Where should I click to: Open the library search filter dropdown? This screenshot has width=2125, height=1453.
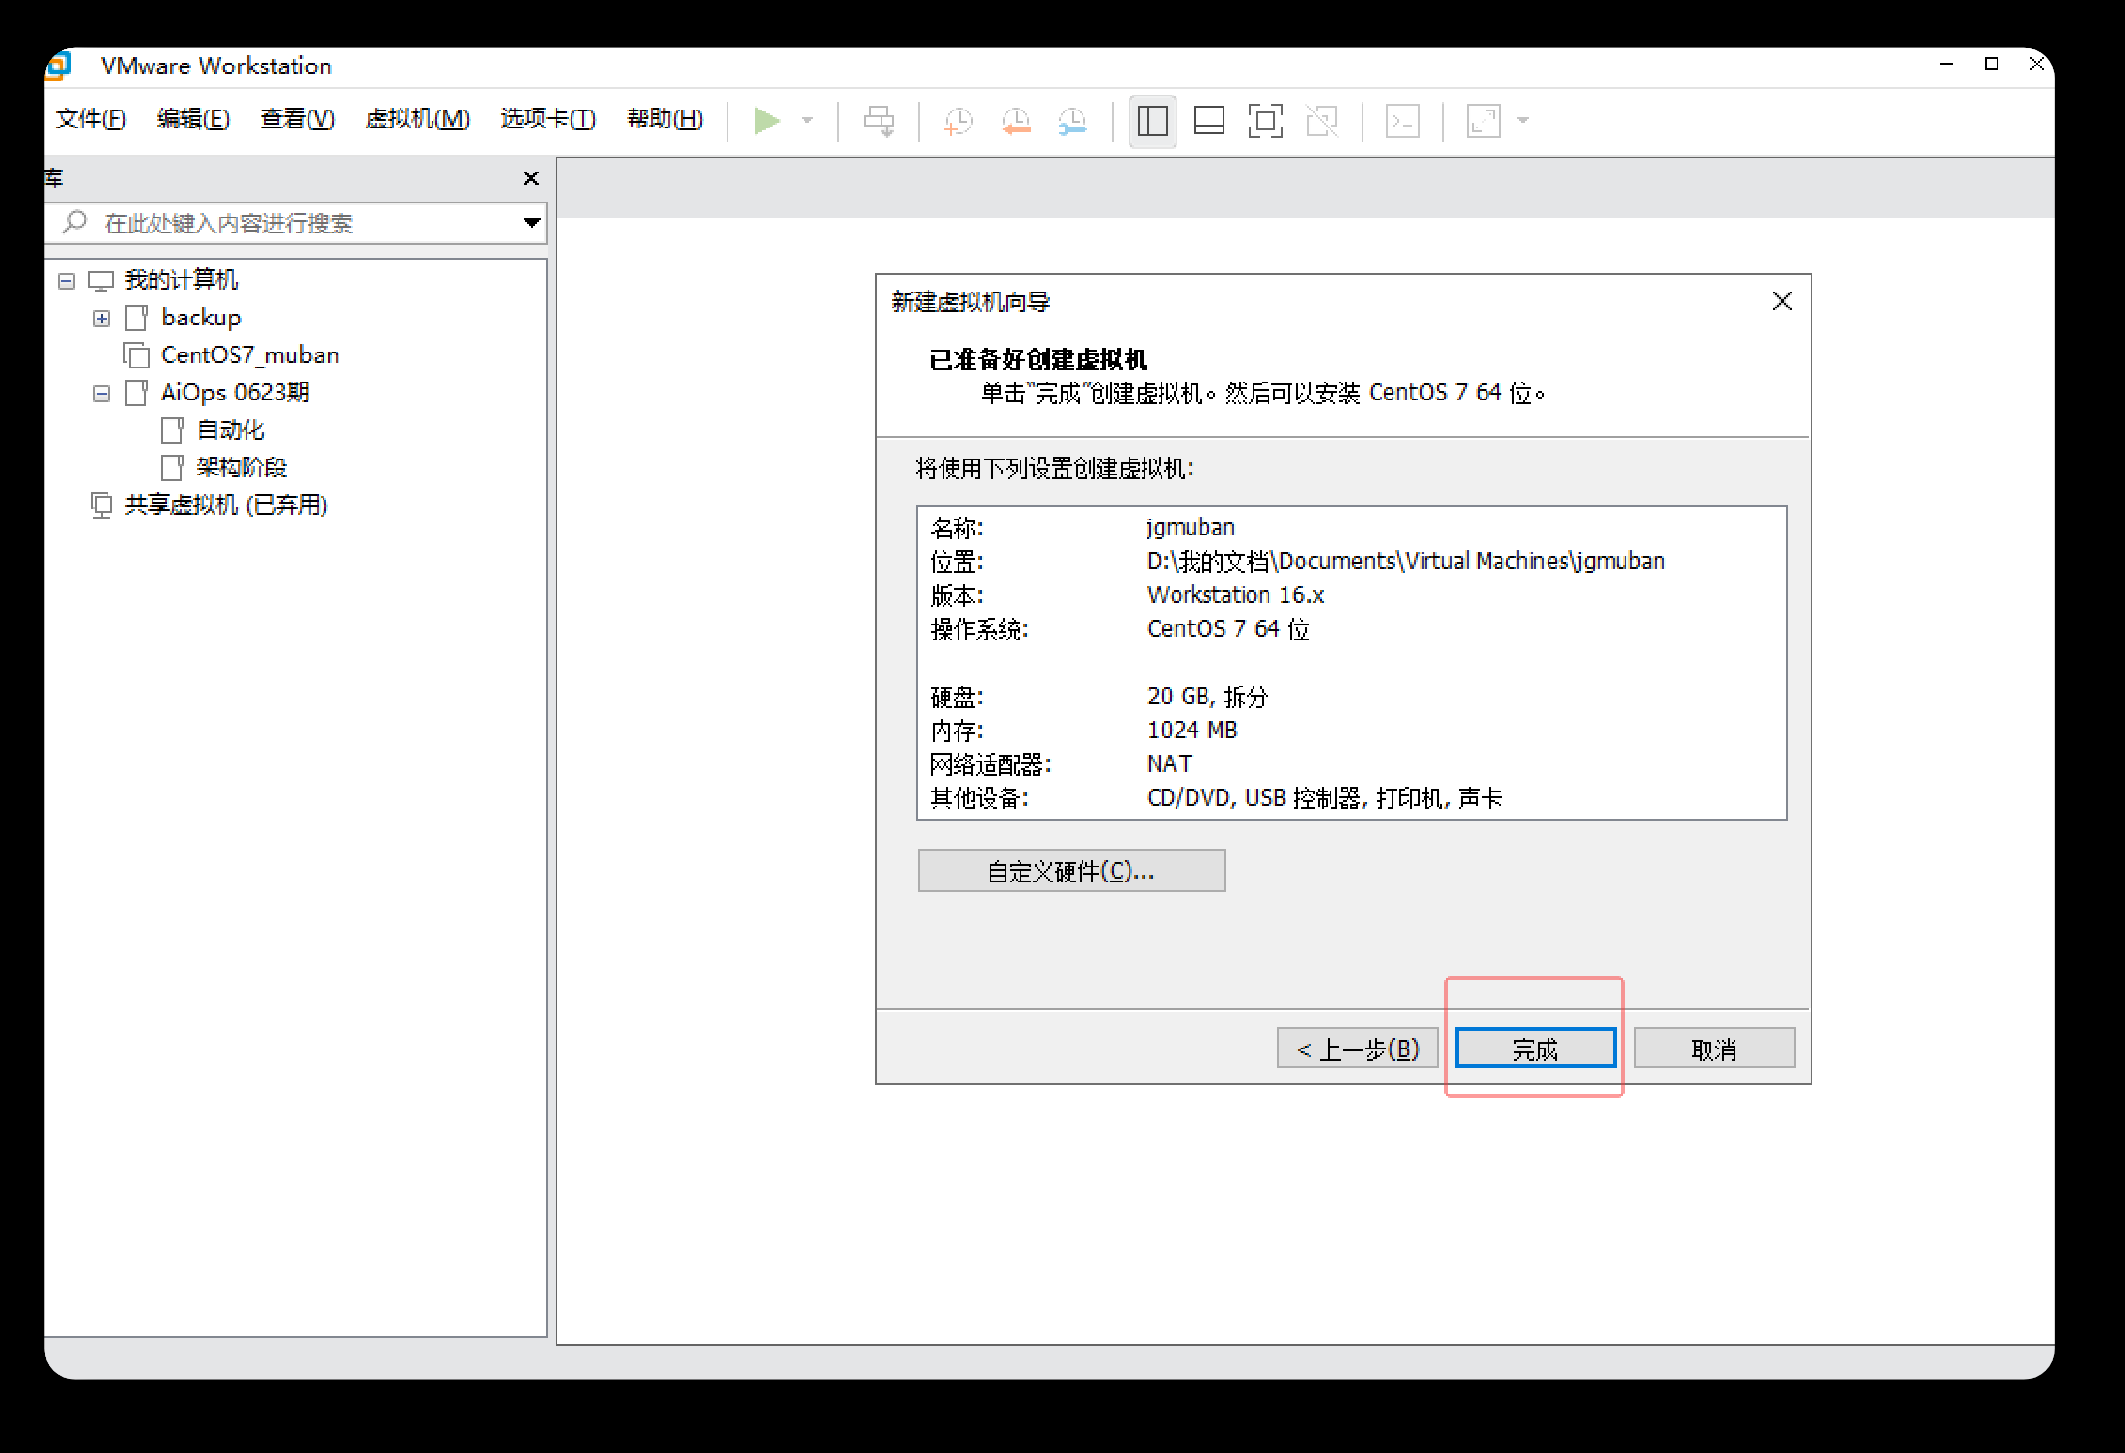tap(532, 222)
